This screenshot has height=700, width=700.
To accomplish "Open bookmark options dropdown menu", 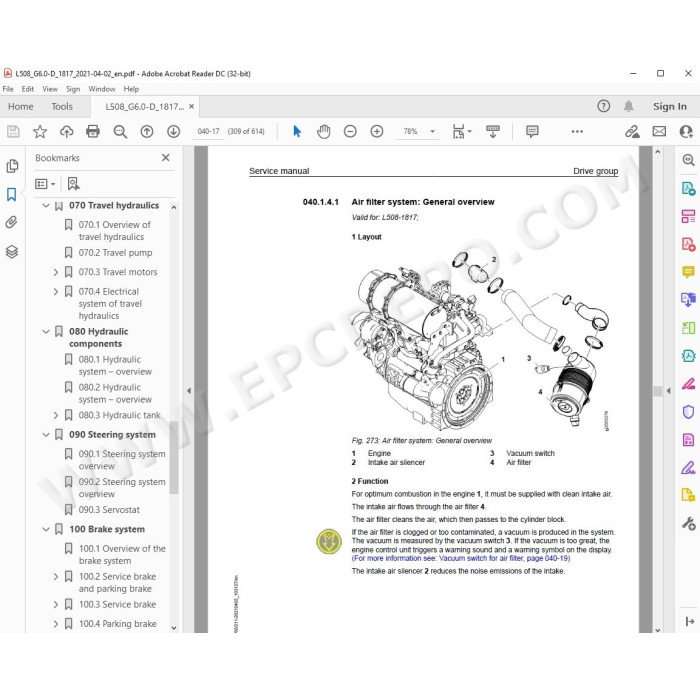I will point(45,183).
